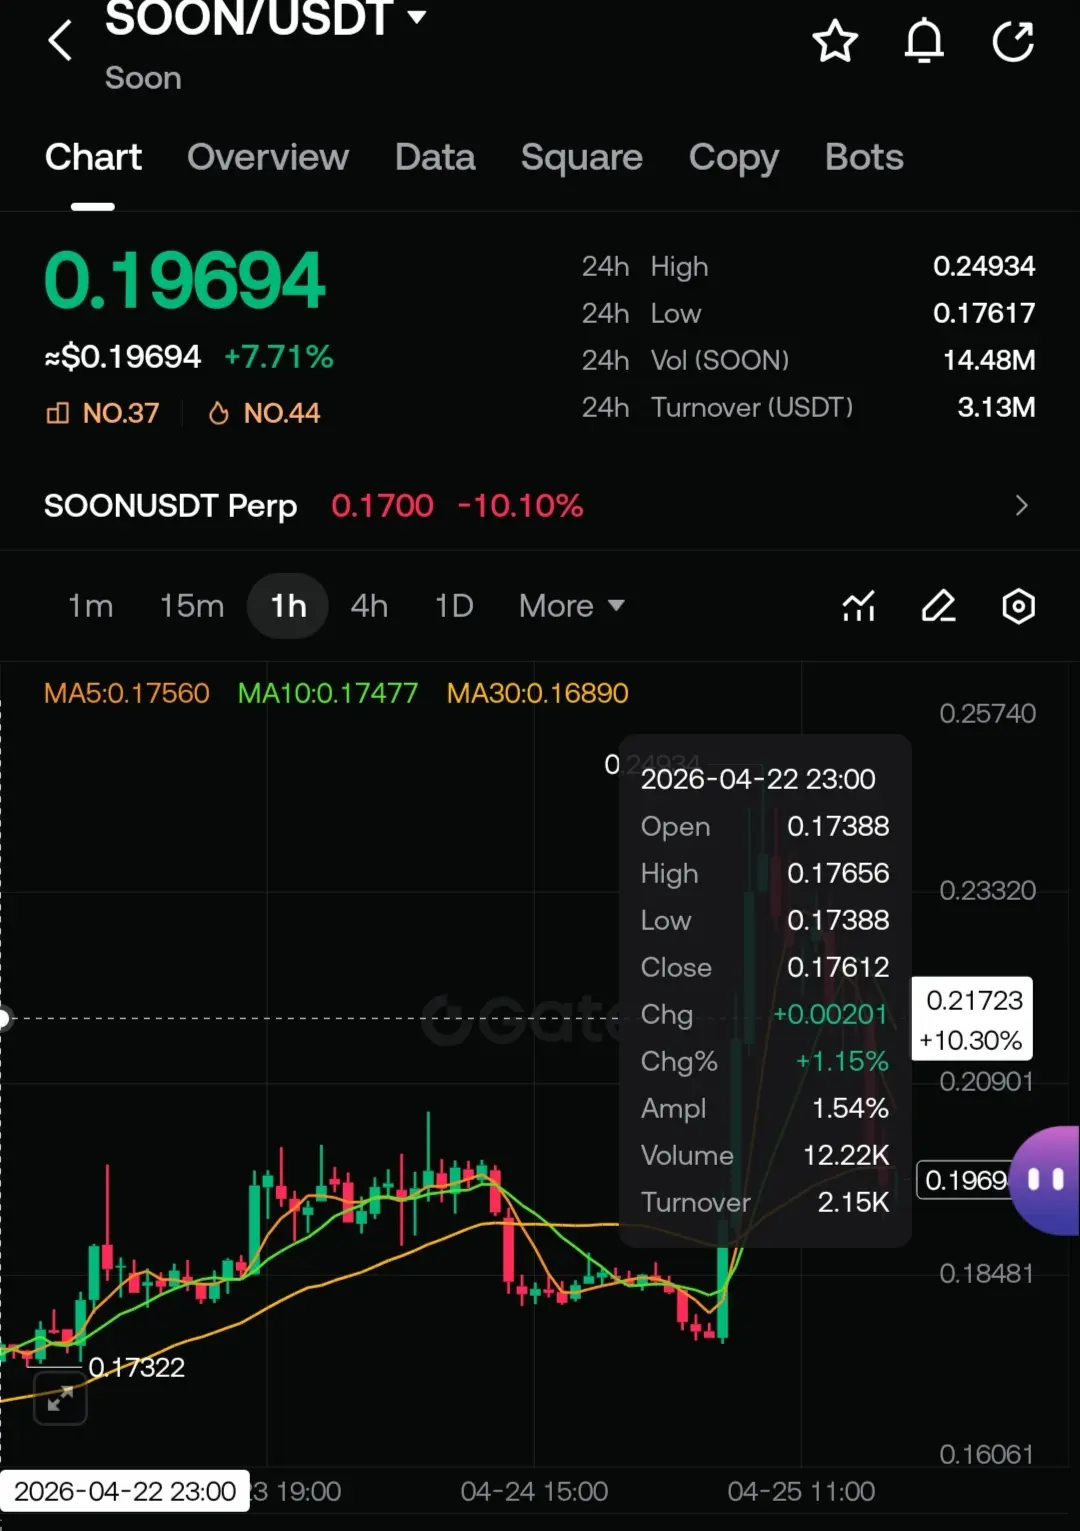Select the Chart tab
1080x1531 pixels.
93,157
